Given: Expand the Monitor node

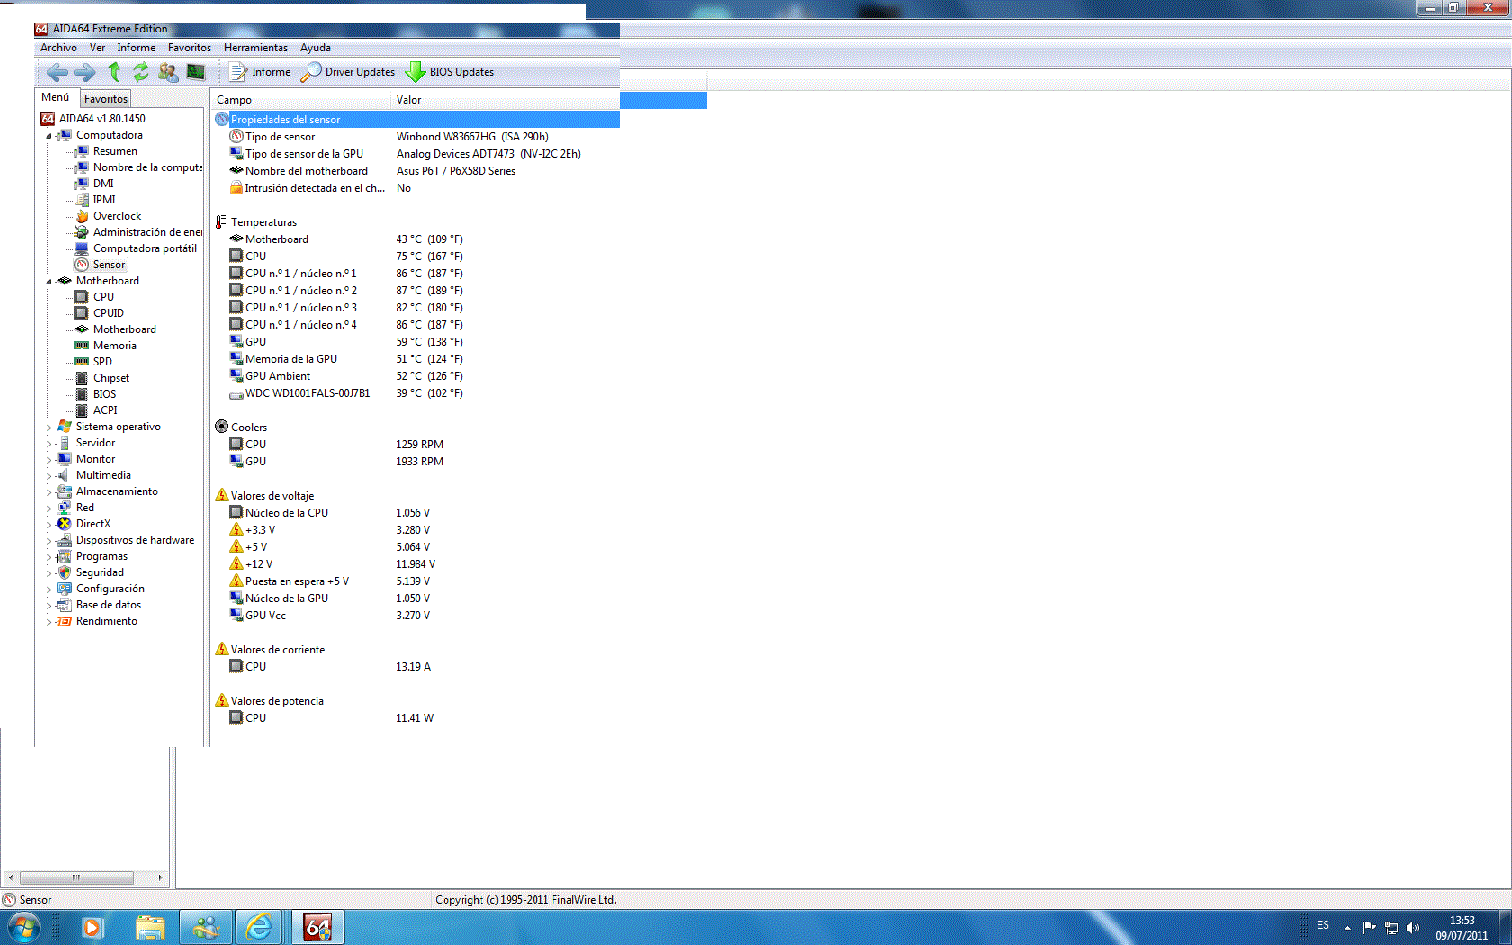Looking at the screenshot, I should [x=48, y=459].
